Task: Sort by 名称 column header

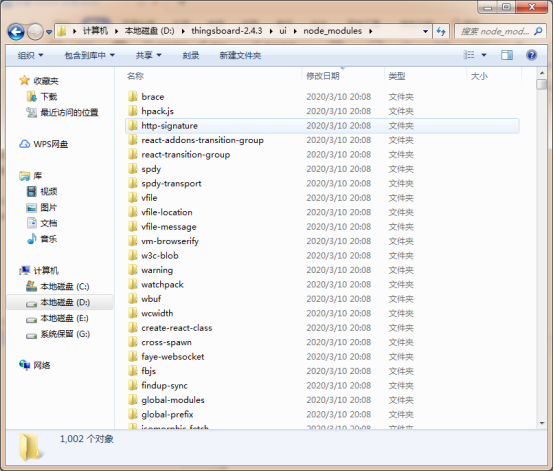Action: tap(135, 76)
